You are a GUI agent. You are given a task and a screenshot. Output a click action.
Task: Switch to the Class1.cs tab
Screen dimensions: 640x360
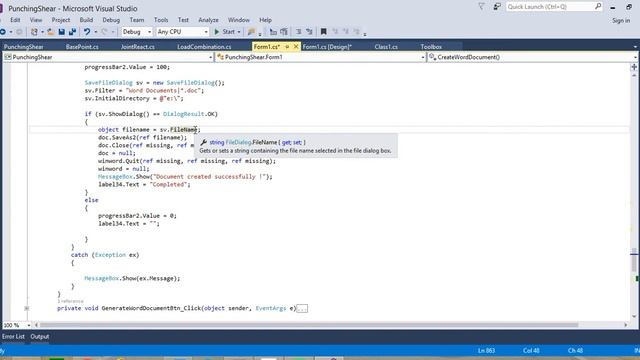386,47
